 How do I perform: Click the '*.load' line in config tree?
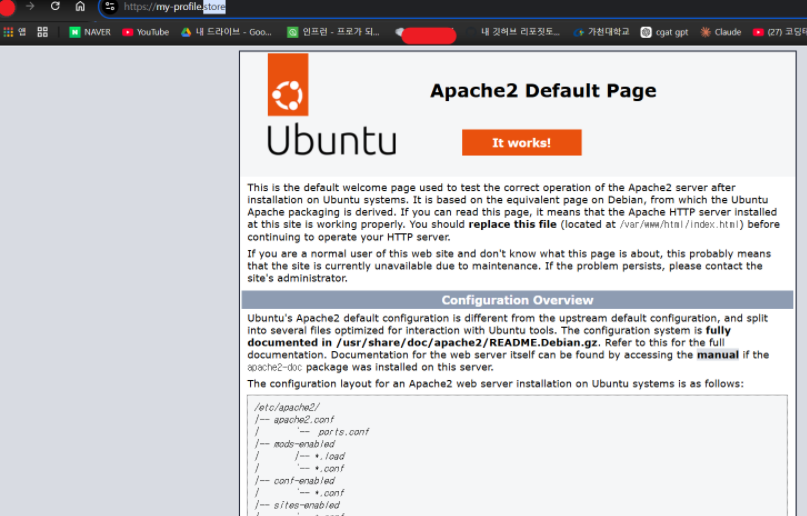(x=329, y=456)
